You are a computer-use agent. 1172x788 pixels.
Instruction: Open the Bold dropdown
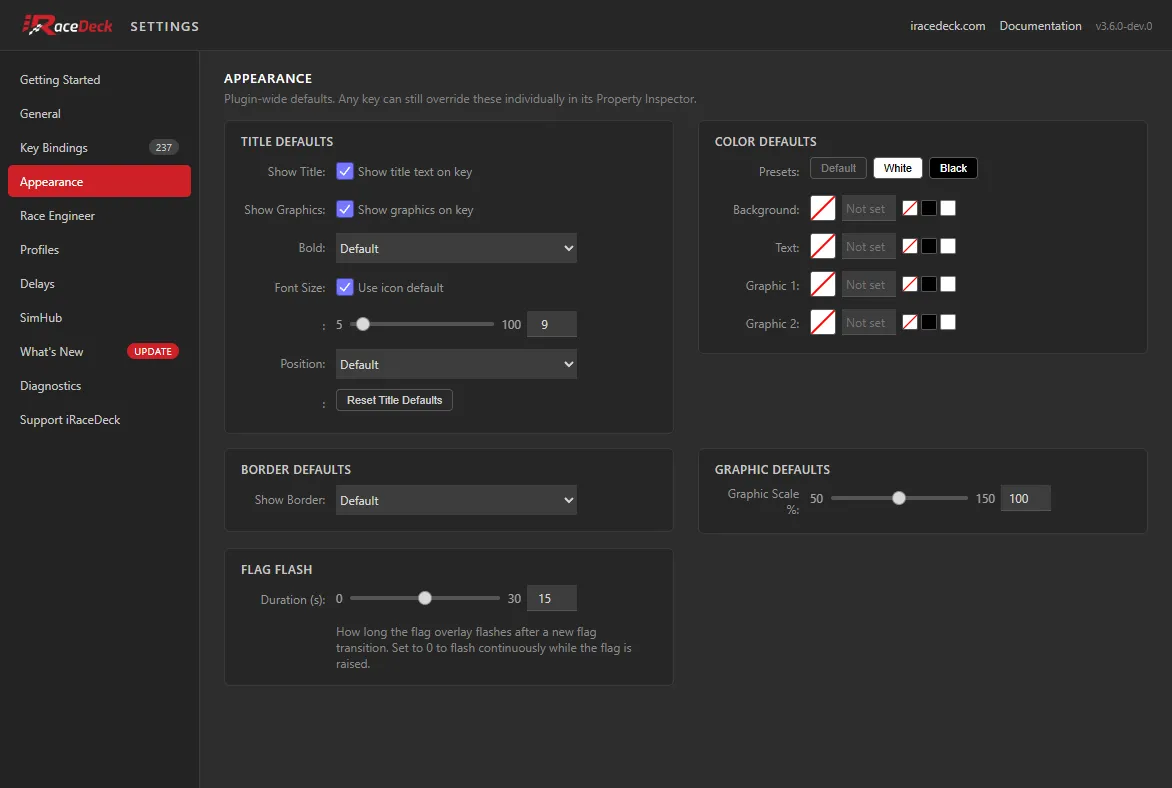(x=456, y=248)
